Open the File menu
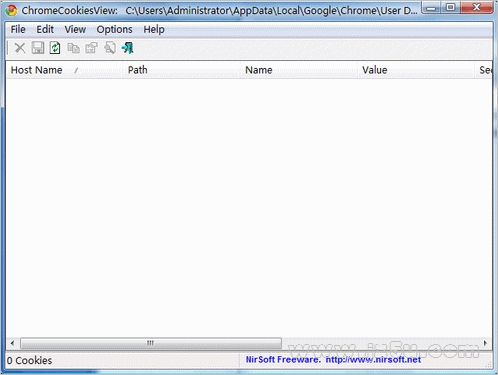This screenshot has width=498, height=375. (18, 29)
